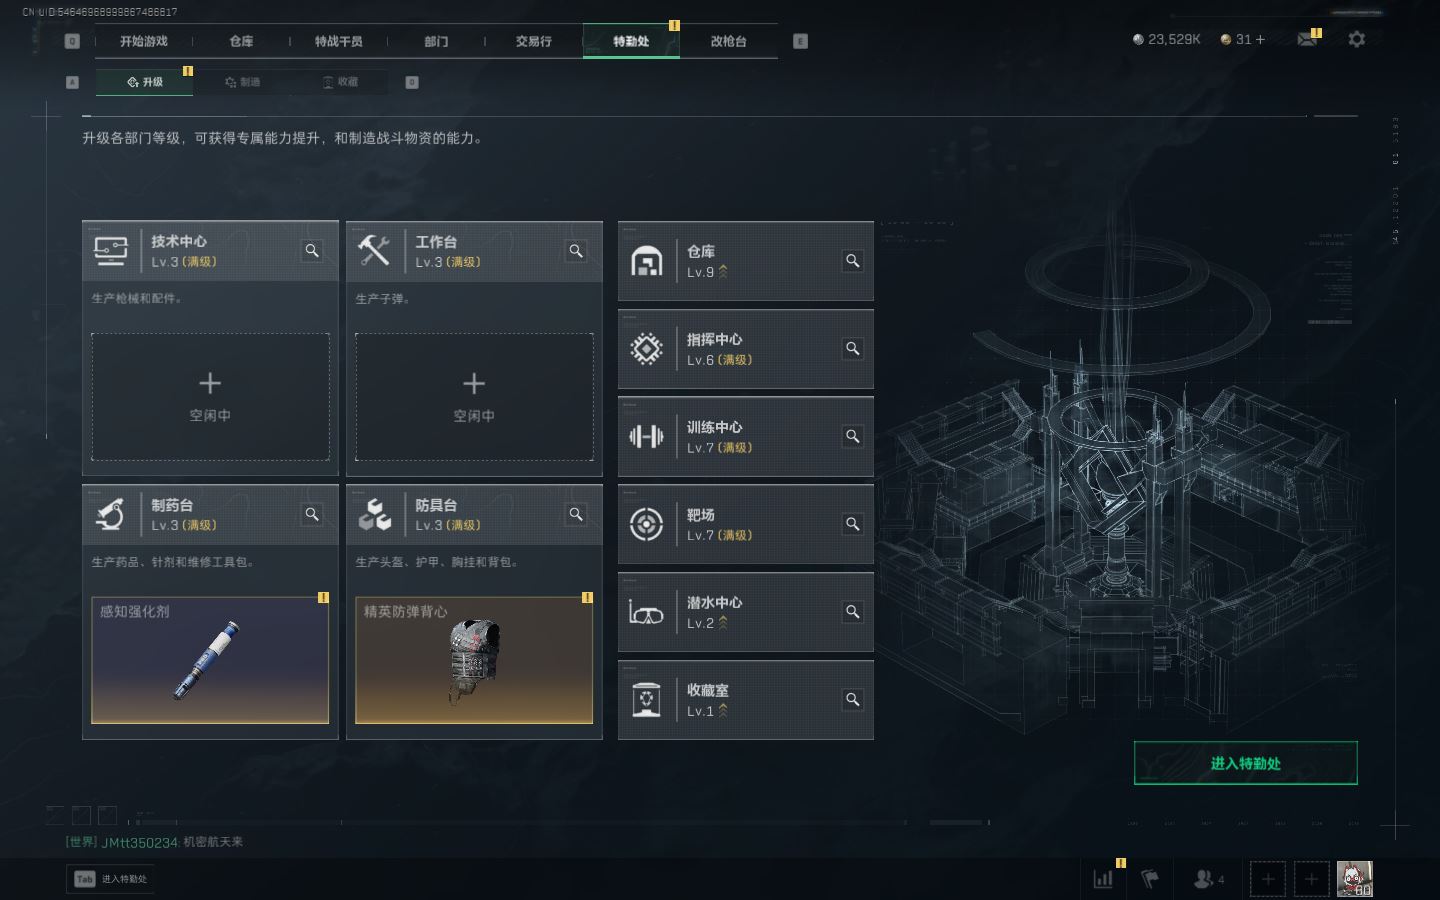Image resolution: width=1440 pixels, height=900 pixels.
Task: Inspect 工作台 with the magnifier icon
Action: pos(576,251)
